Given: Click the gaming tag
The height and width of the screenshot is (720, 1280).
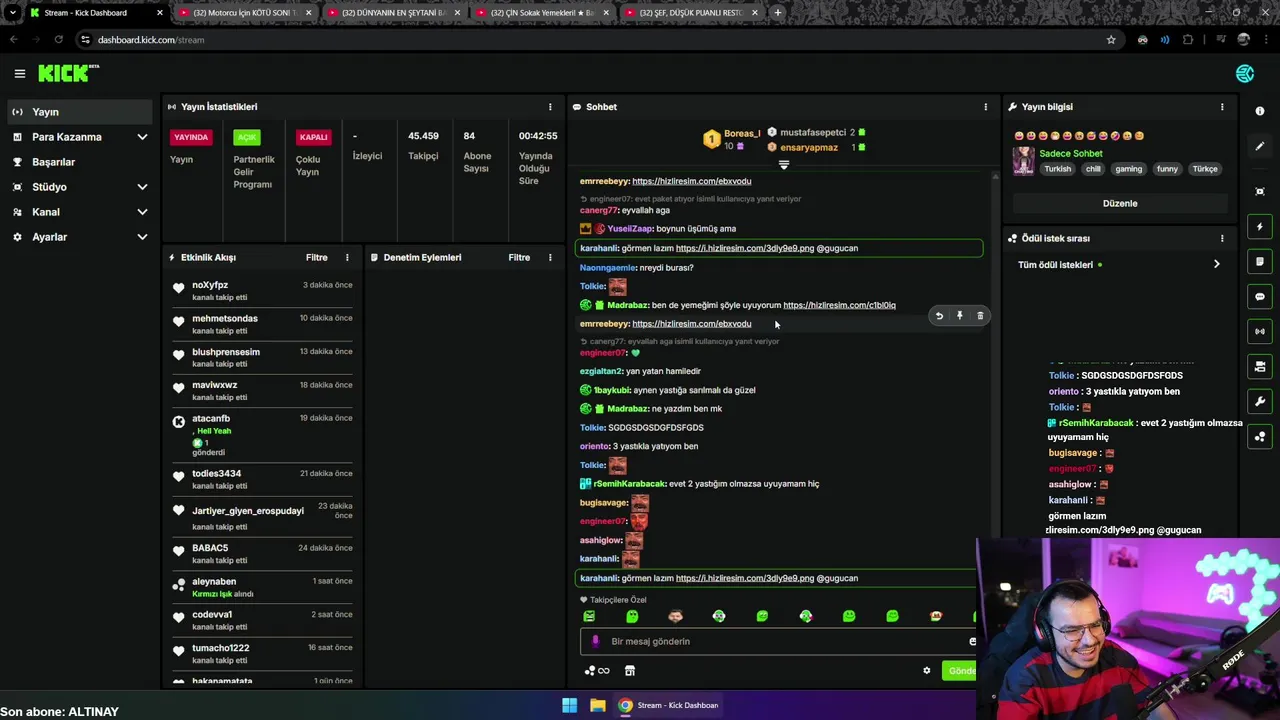Looking at the screenshot, I should [x=1129, y=169].
